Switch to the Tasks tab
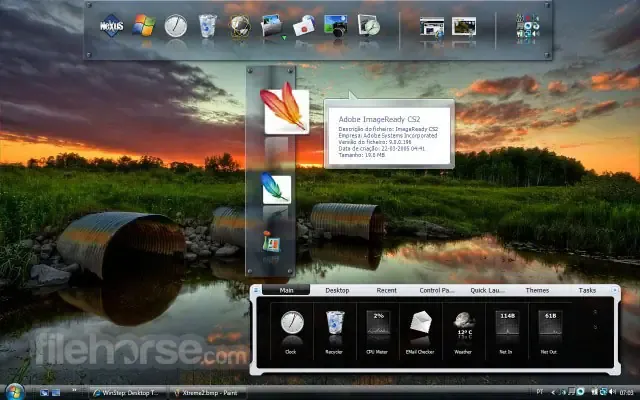640x400 pixels. click(587, 290)
